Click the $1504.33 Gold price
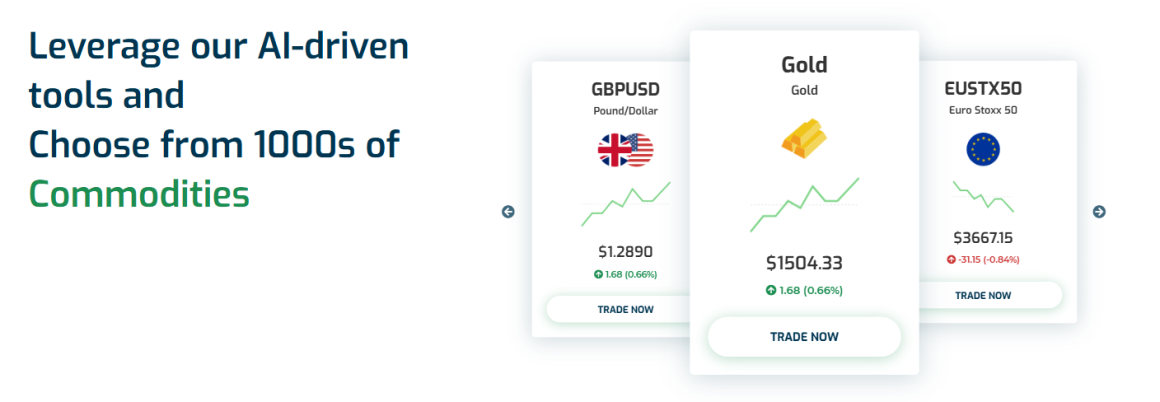1160x402 pixels. [x=804, y=263]
